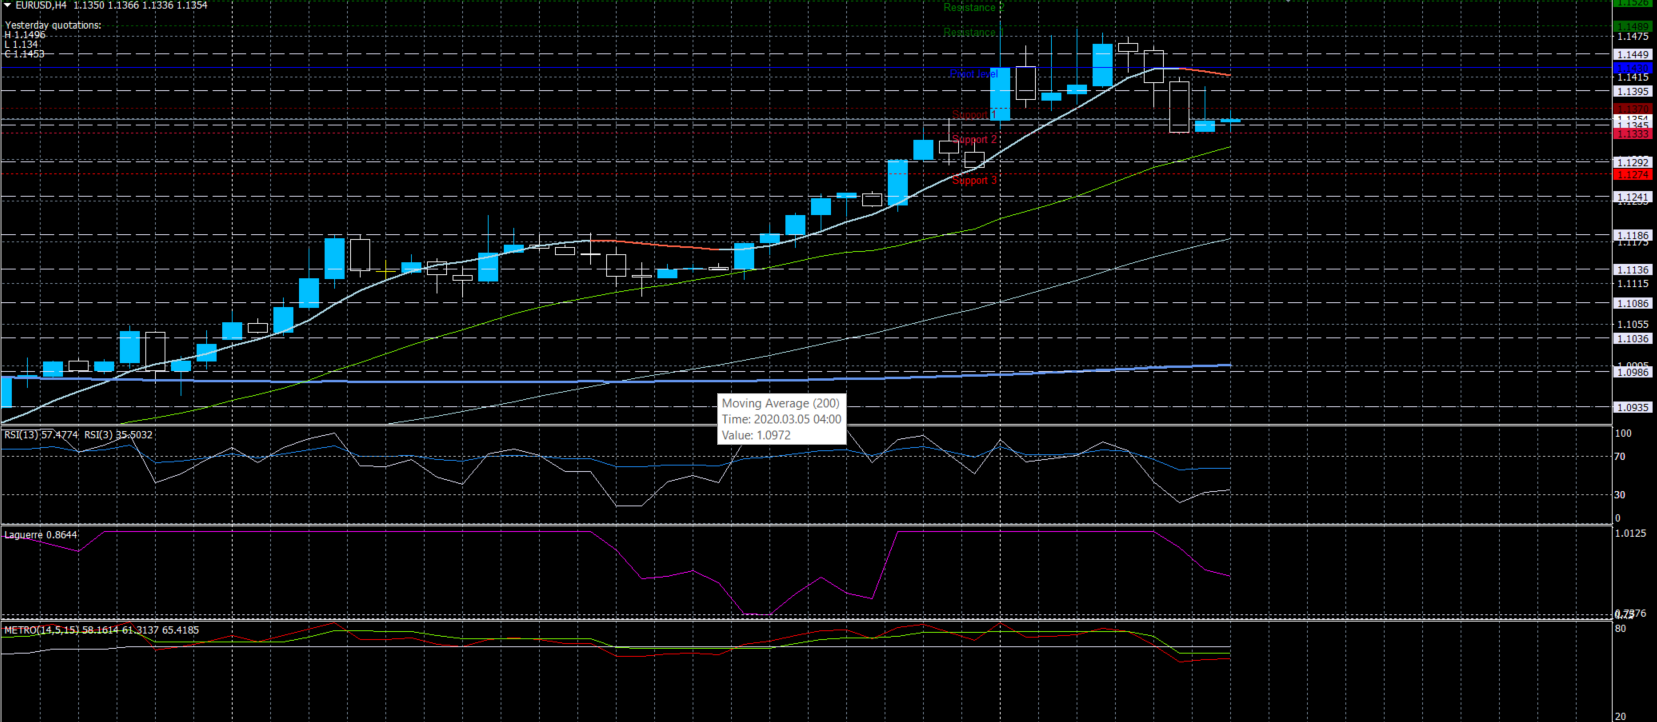
Task: Click the RSI scale value 70
Action: coord(1621,456)
